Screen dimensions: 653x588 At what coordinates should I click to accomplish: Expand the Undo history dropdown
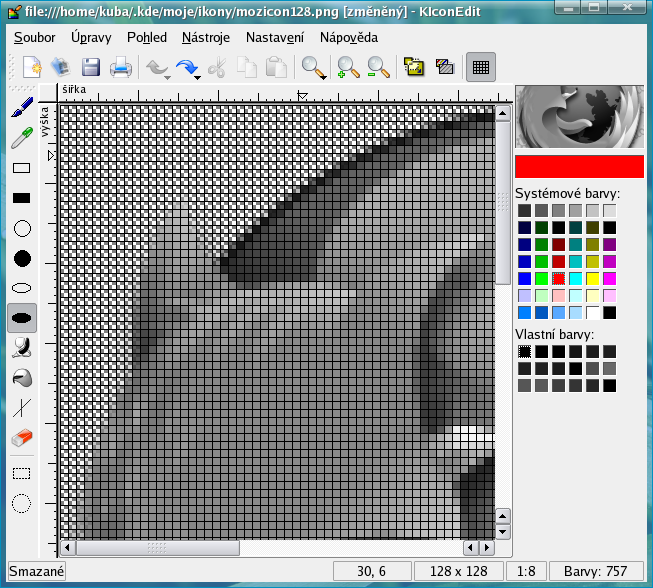pos(167,76)
